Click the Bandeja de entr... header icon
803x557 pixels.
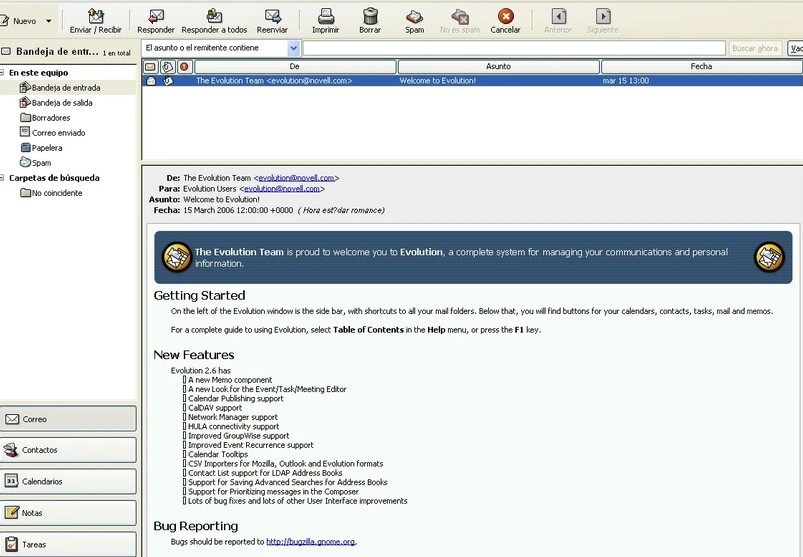click(6, 51)
